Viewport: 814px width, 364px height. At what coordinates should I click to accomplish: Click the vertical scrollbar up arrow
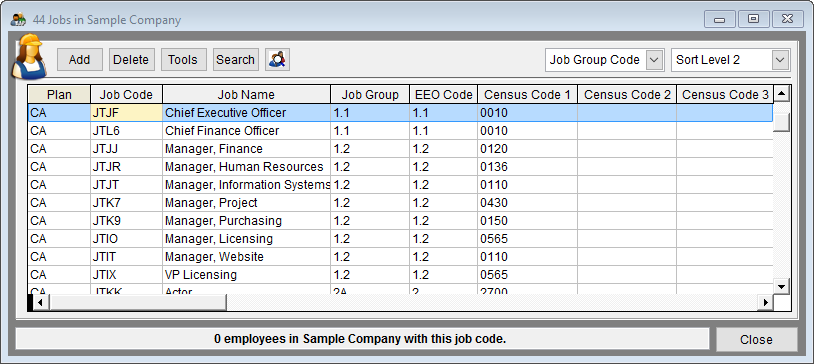pos(781,94)
